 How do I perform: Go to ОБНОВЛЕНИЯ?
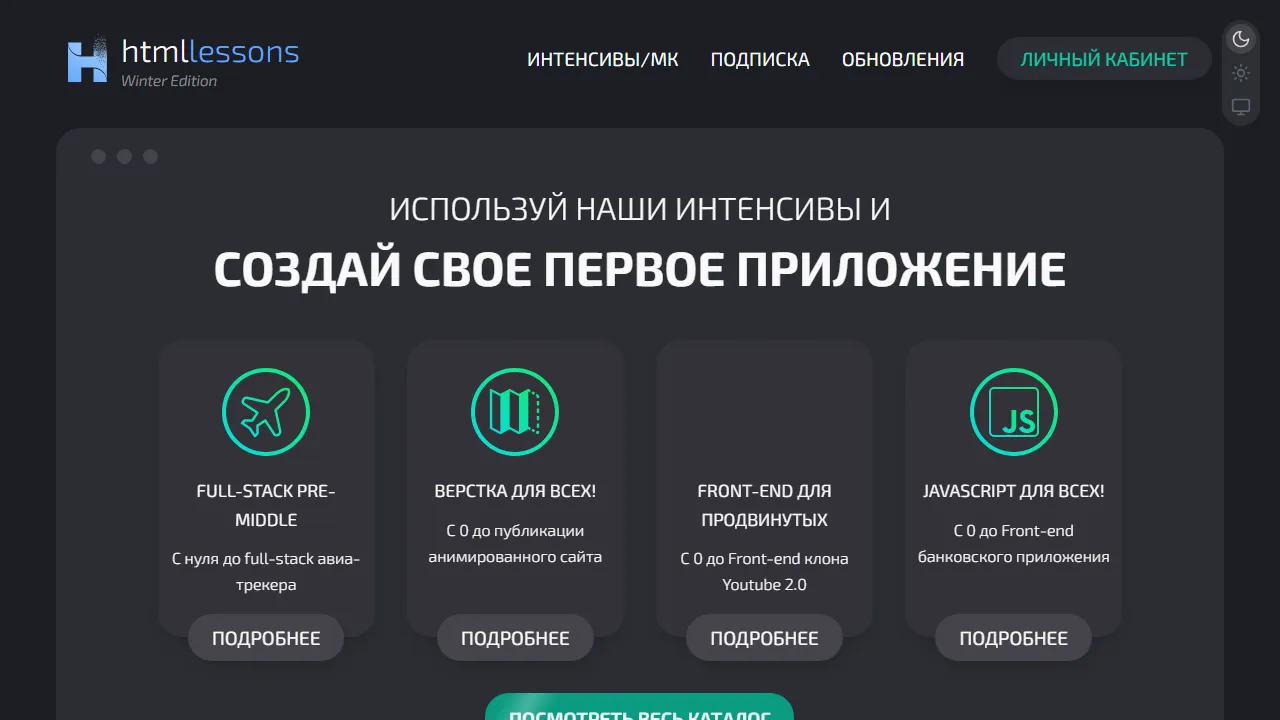point(903,59)
